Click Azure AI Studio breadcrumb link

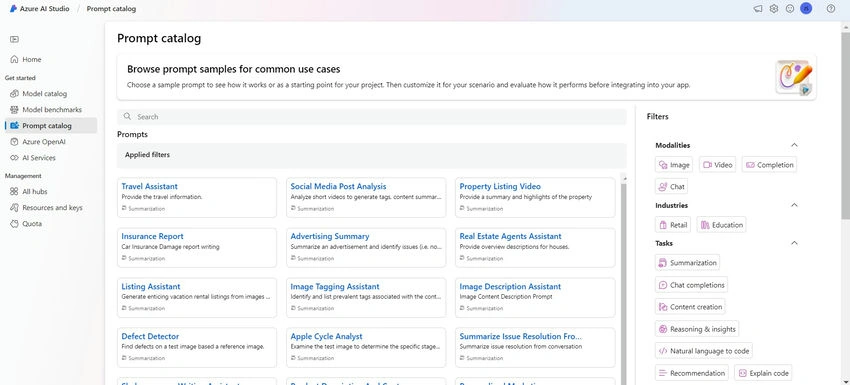click(x=44, y=9)
